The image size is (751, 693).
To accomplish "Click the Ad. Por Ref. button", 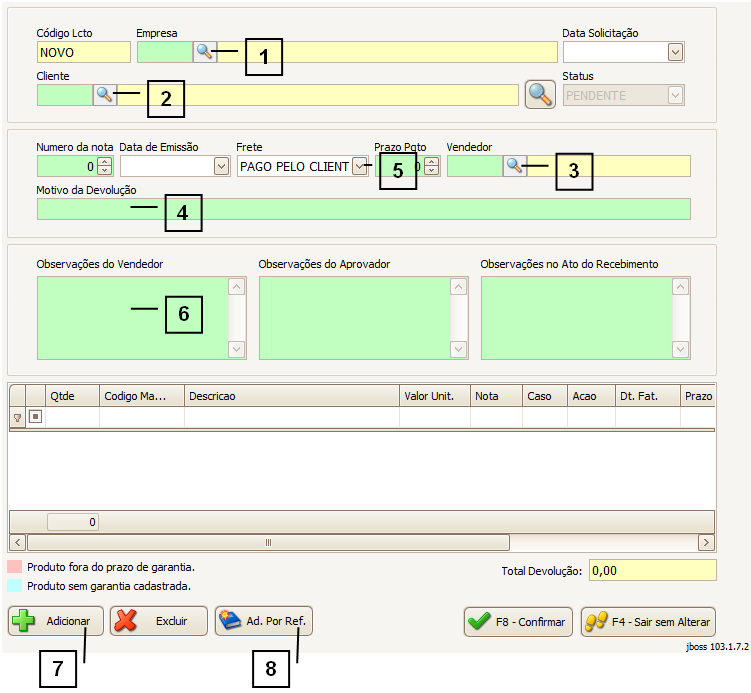I will (x=264, y=621).
